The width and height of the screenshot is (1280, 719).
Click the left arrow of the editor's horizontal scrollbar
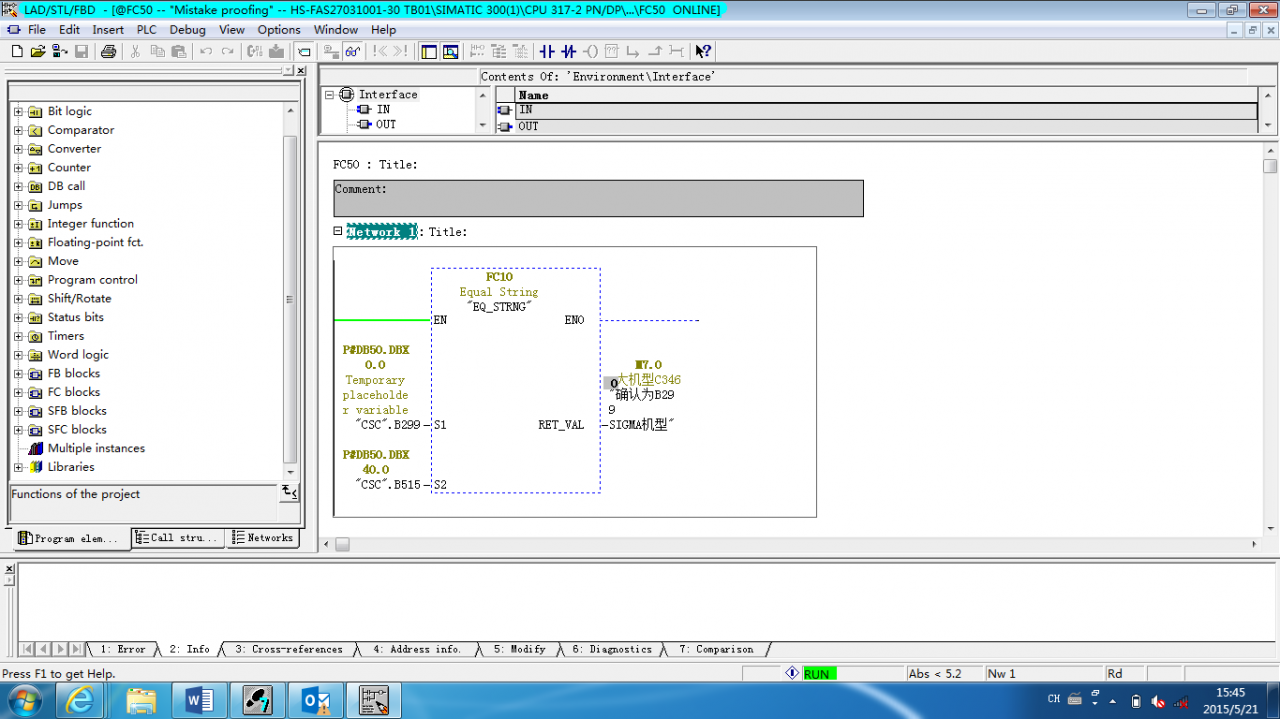point(327,545)
